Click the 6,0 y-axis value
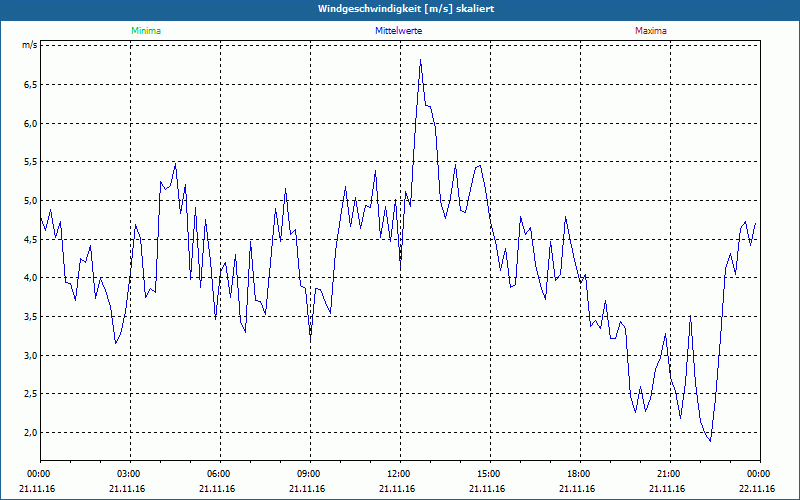 30,123
